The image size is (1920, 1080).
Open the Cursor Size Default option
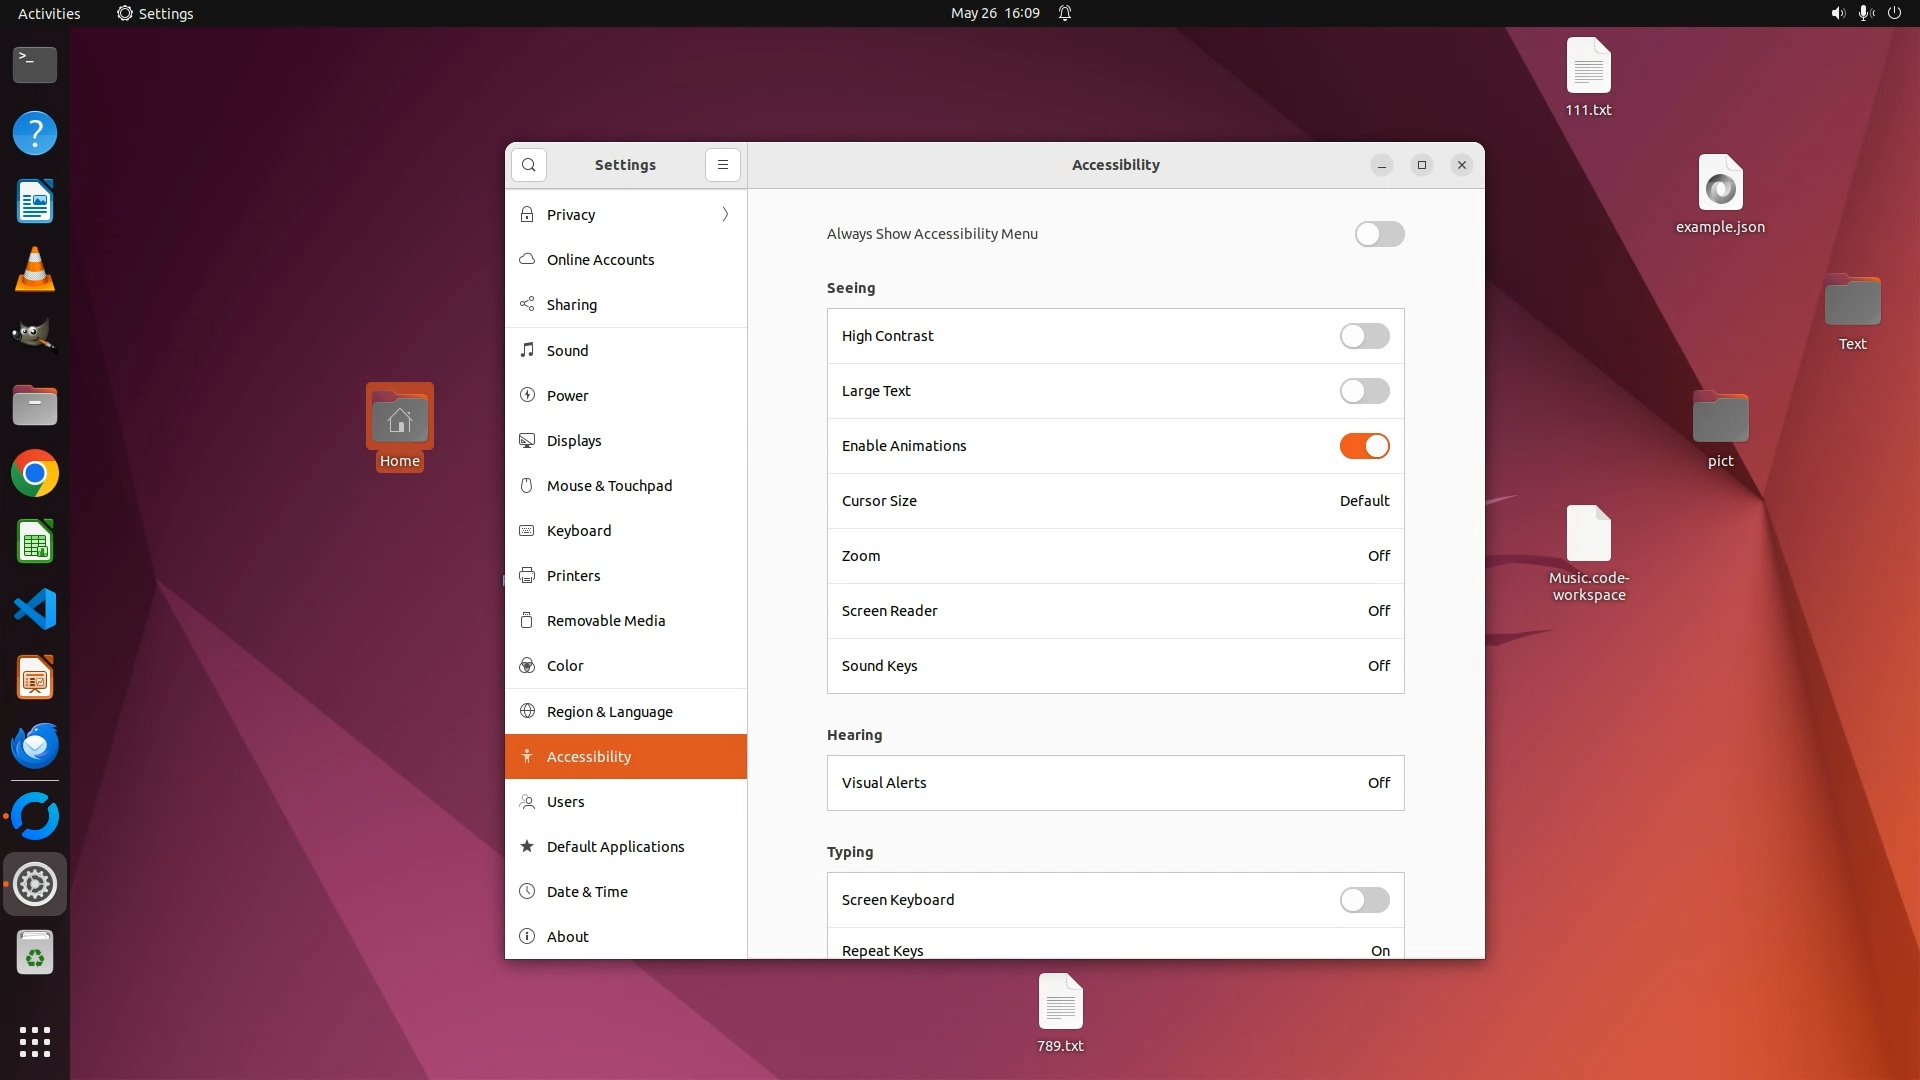(1364, 501)
